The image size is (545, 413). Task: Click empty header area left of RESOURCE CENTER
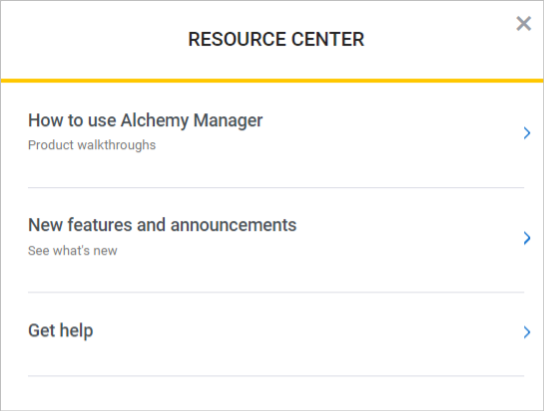click(94, 39)
